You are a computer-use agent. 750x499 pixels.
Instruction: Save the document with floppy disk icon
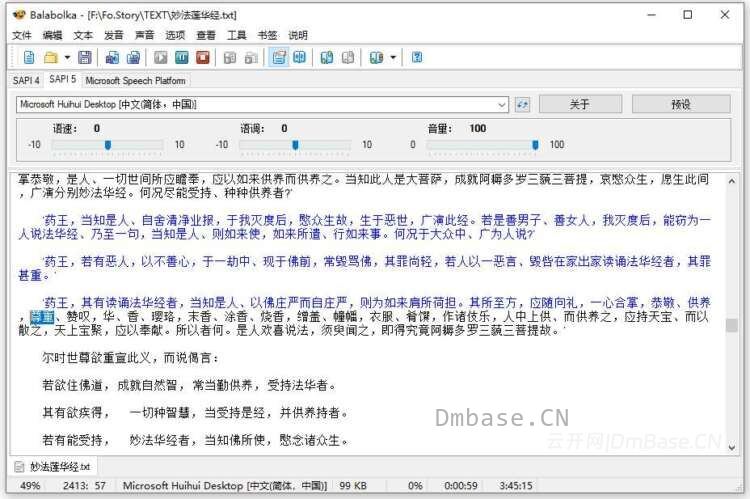tap(85, 58)
